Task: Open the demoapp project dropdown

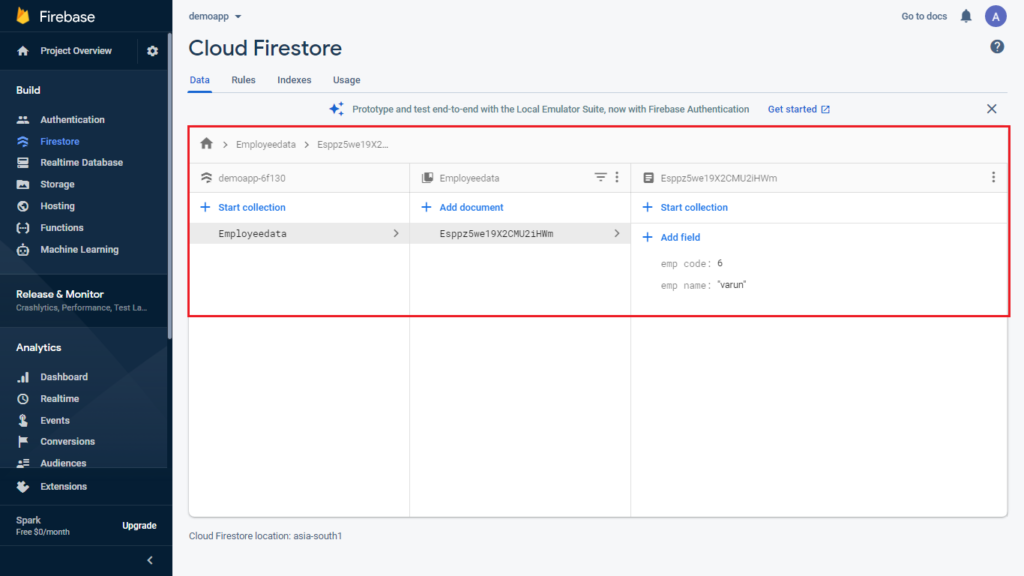Action: (215, 16)
